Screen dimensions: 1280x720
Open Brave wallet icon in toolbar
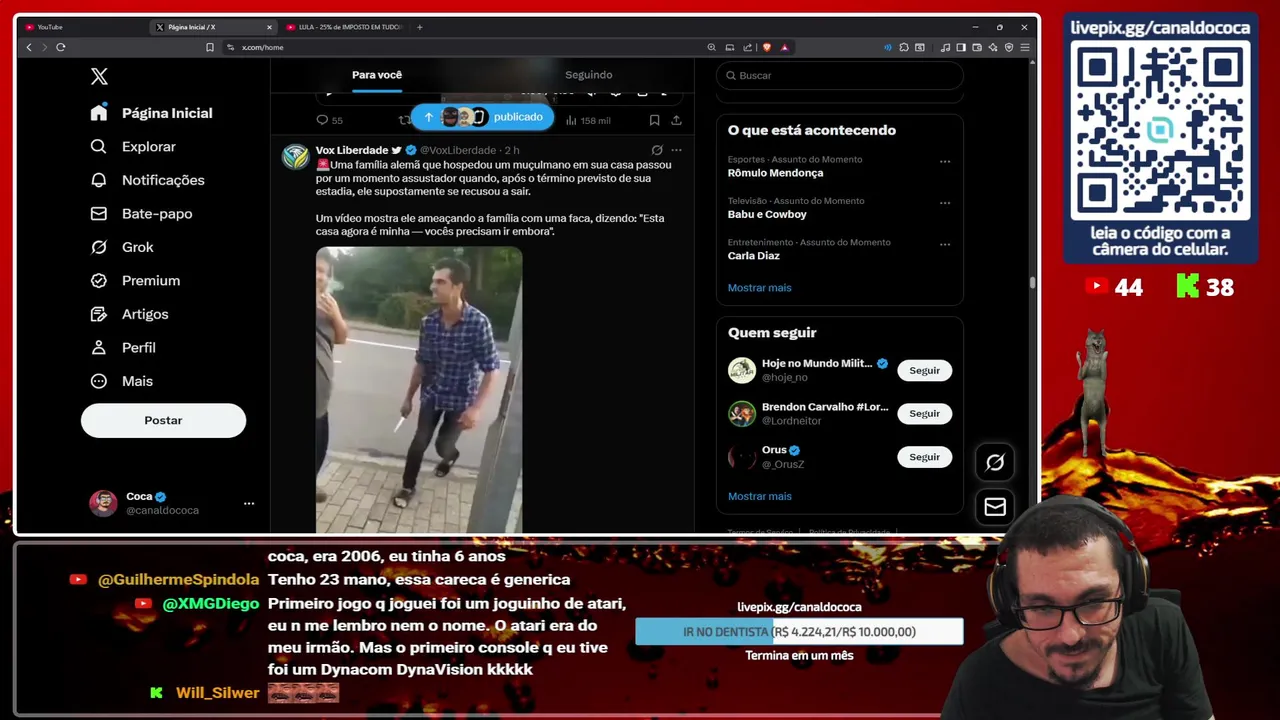pos(977,47)
